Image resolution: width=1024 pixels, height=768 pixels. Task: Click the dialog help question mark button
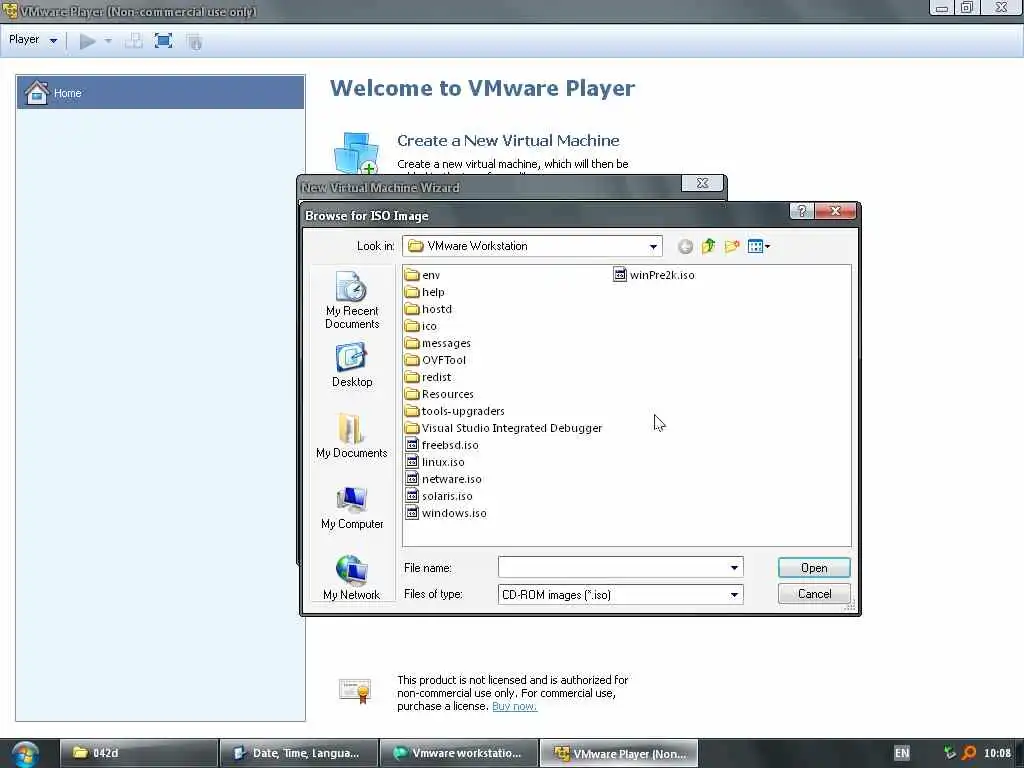(802, 211)
